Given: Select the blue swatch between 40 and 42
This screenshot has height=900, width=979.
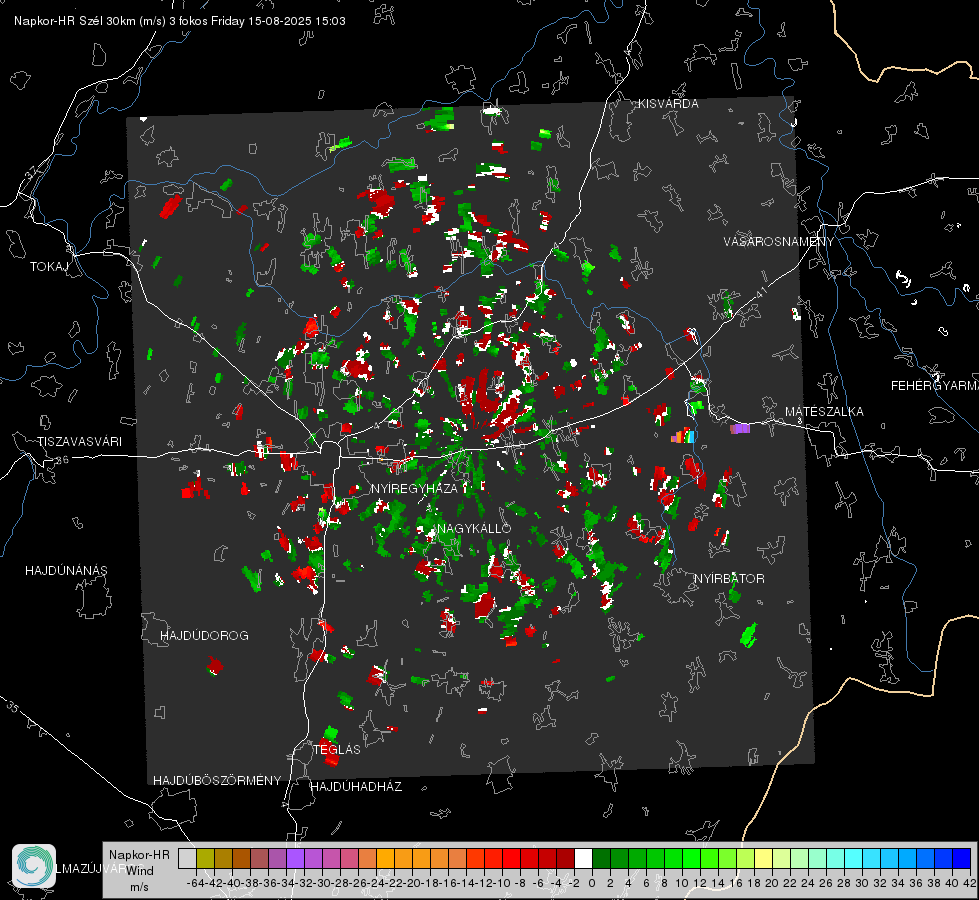Looking at the screenshot, I should pos(962,858).
